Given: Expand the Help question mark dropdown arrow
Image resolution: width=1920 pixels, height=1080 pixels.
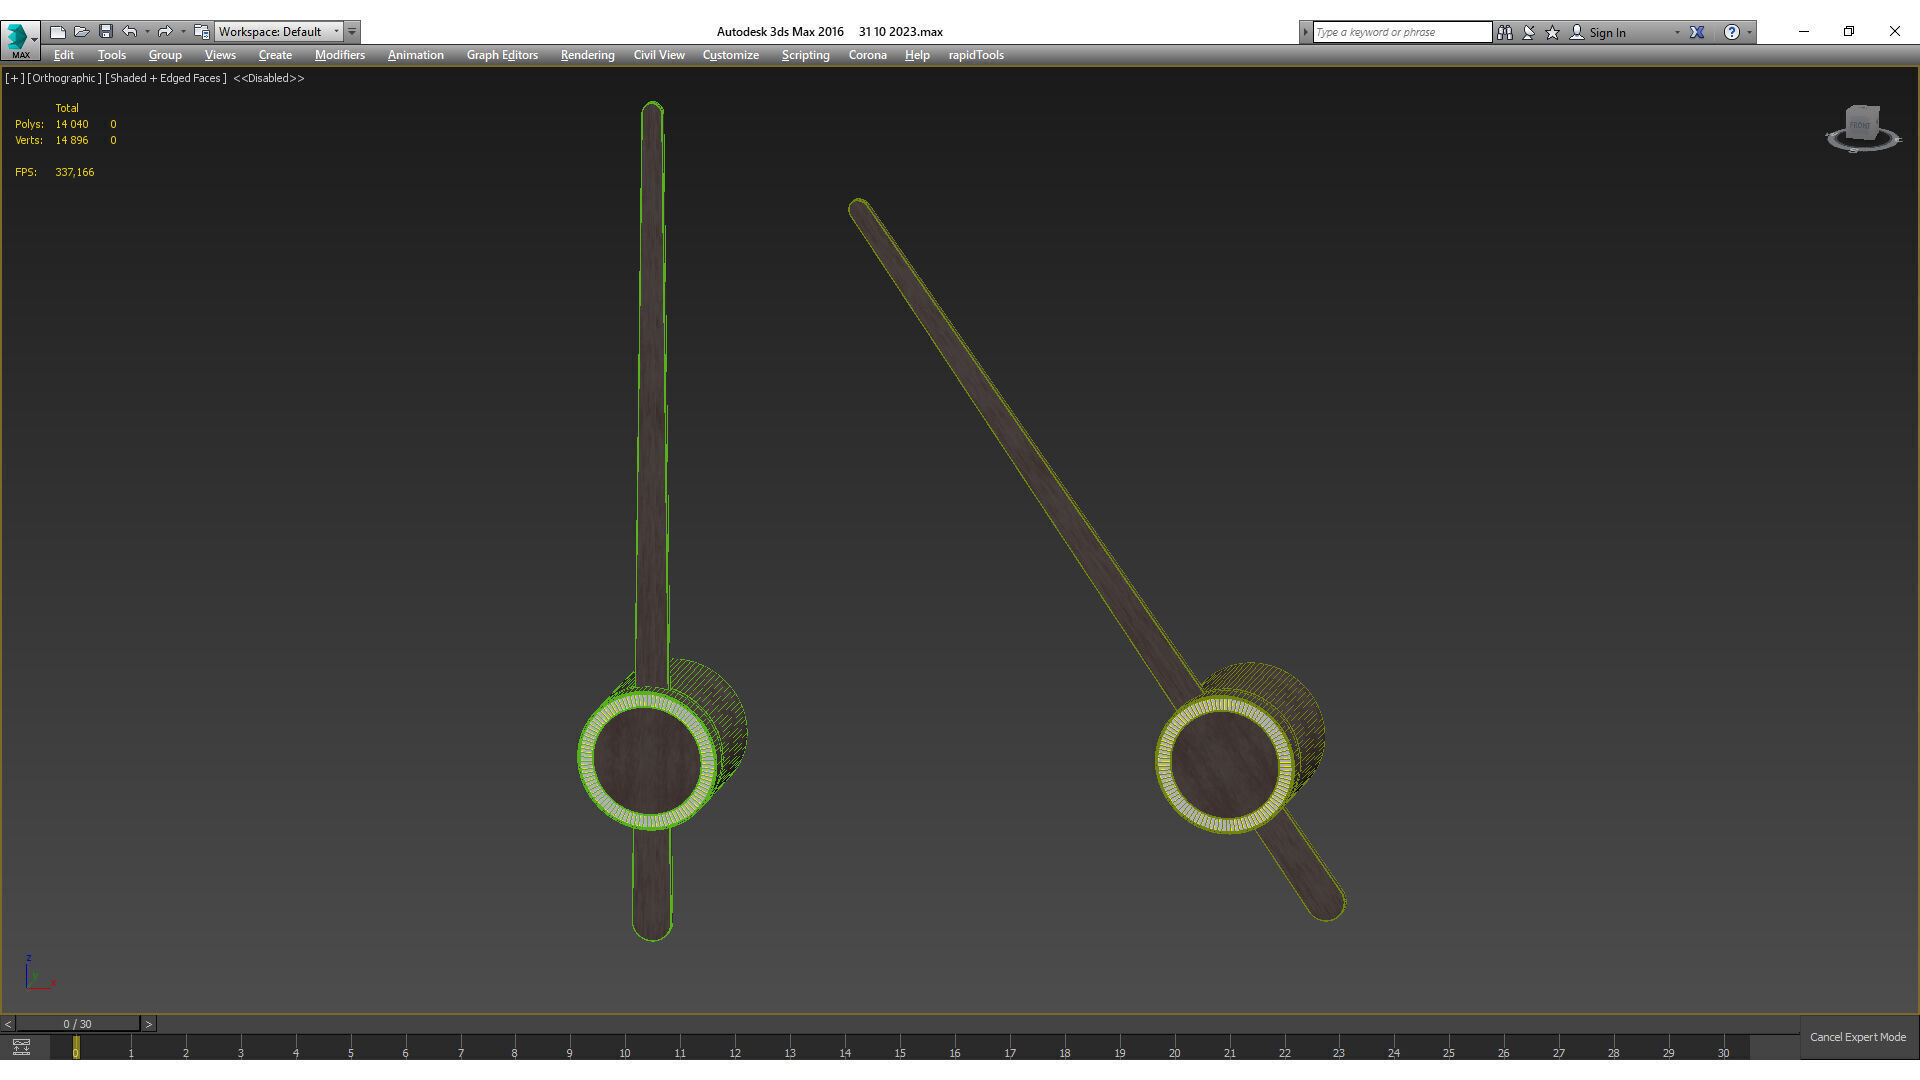Looking at the screenshot, I should tap(1749, 32).
